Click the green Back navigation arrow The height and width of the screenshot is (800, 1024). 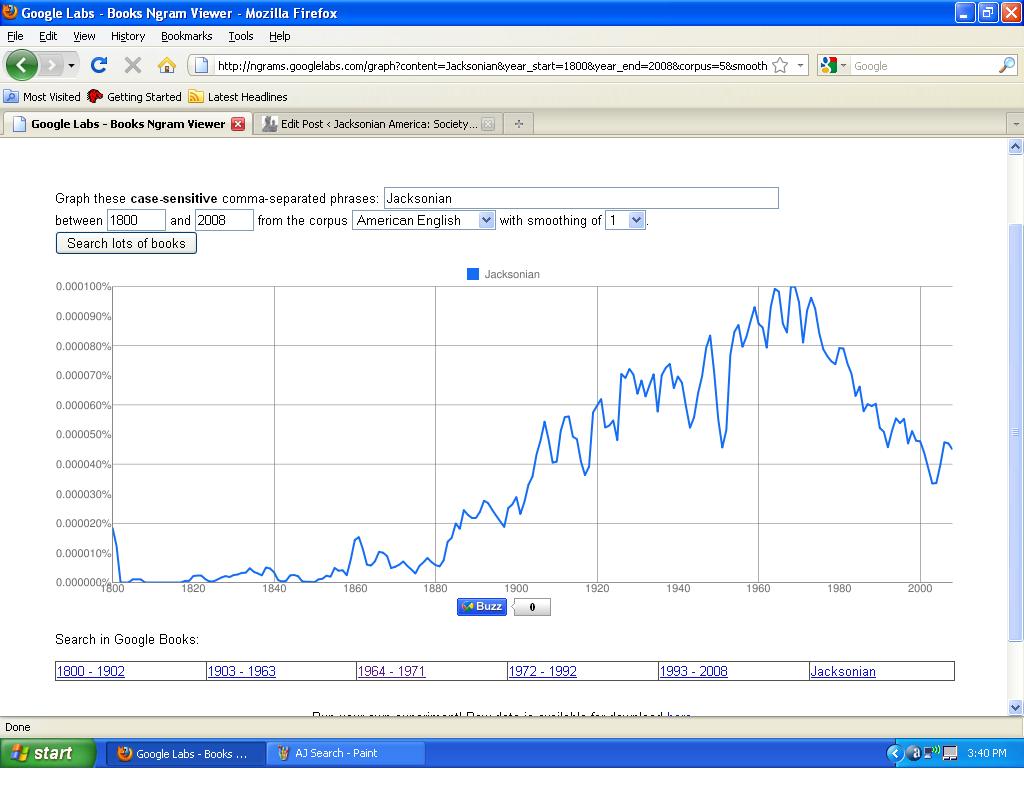(22, 65)
